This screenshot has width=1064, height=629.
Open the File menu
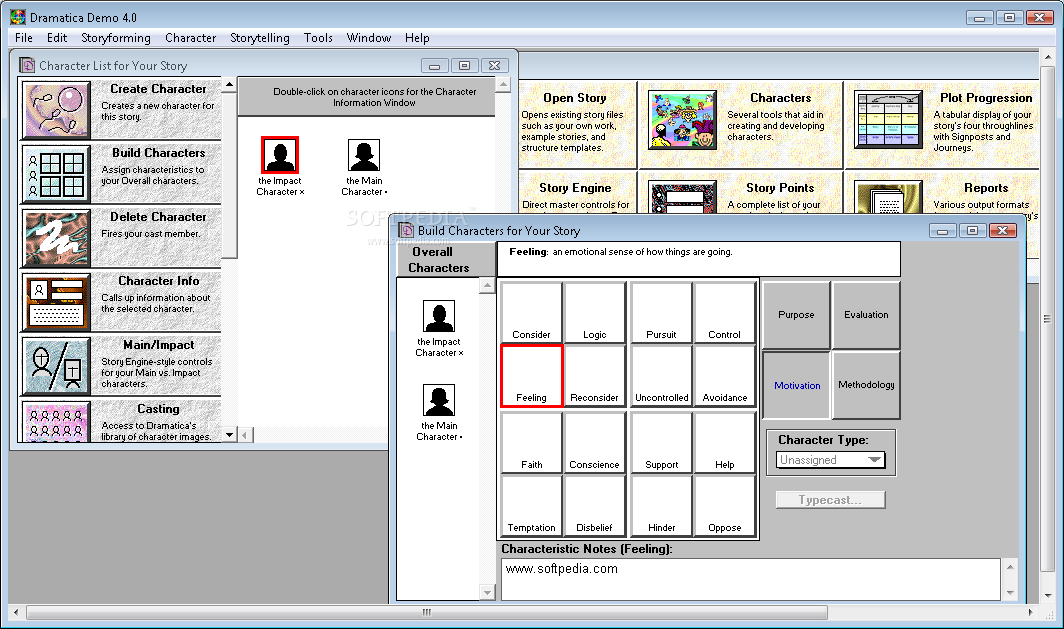(24, 38)
